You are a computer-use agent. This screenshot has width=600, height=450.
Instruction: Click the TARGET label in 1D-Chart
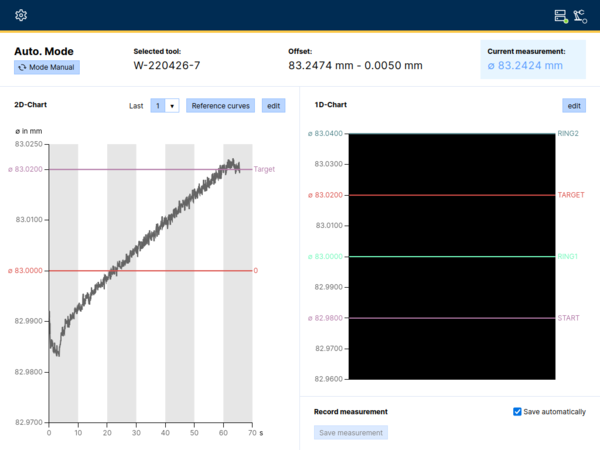571,195
